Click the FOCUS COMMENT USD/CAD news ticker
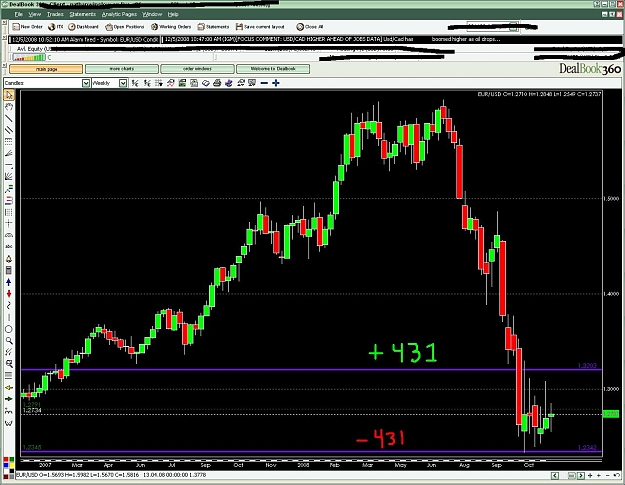625x485 pixels. 333,39
